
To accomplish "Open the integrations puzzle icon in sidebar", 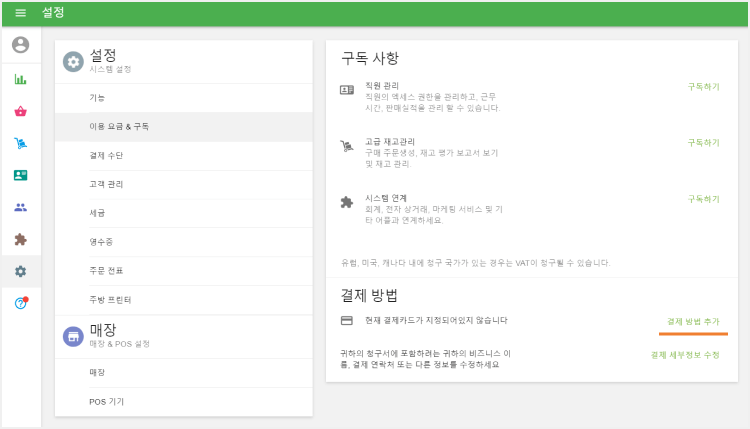I will click(21, 239).
